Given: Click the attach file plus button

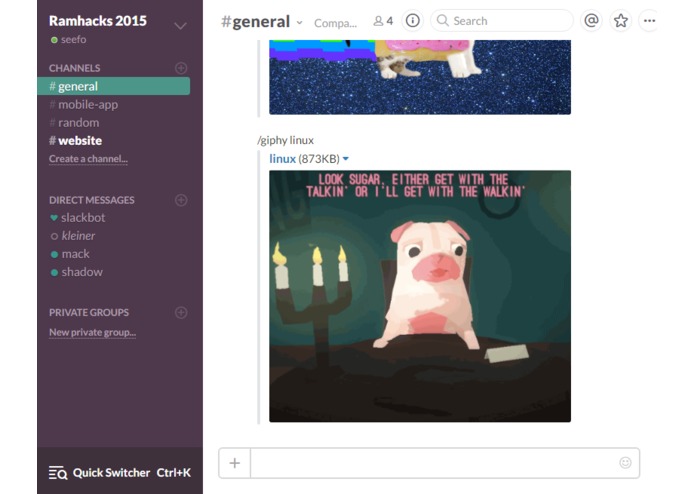Looking at the screenshot, I should pyautogui.click(x=234, y=463).
